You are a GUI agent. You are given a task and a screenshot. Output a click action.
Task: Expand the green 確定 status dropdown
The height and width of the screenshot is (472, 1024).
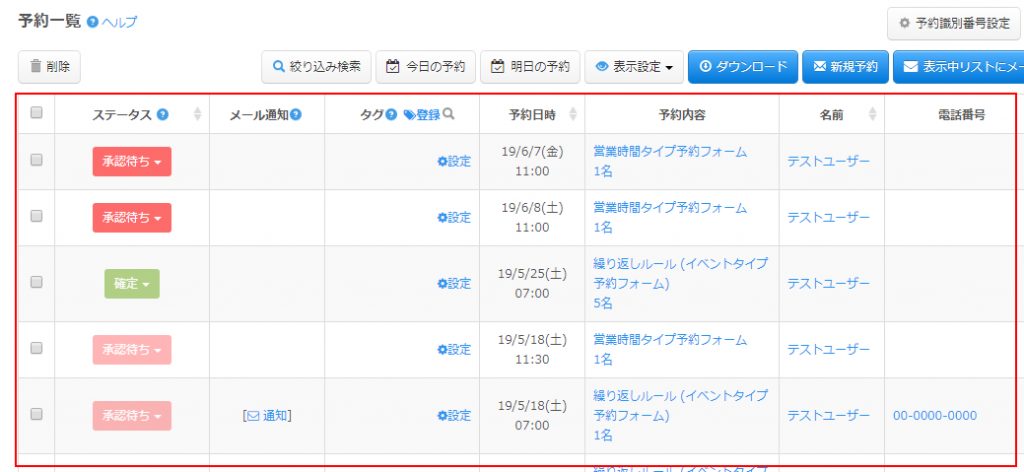pos(132,284)
